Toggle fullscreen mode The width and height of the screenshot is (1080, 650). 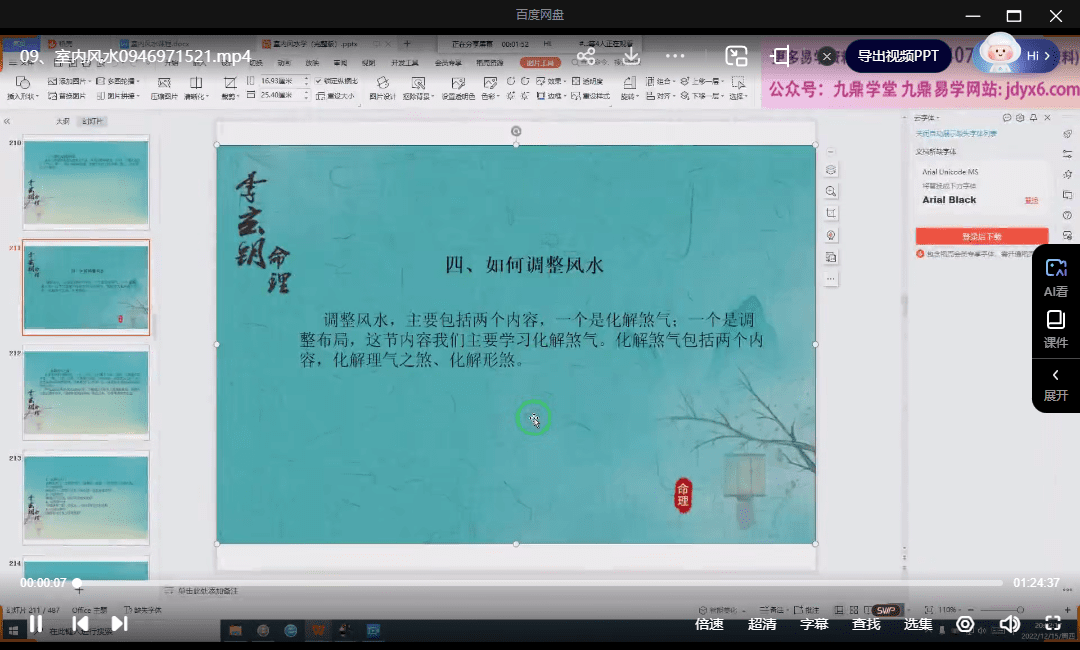tap(1053, 624)
